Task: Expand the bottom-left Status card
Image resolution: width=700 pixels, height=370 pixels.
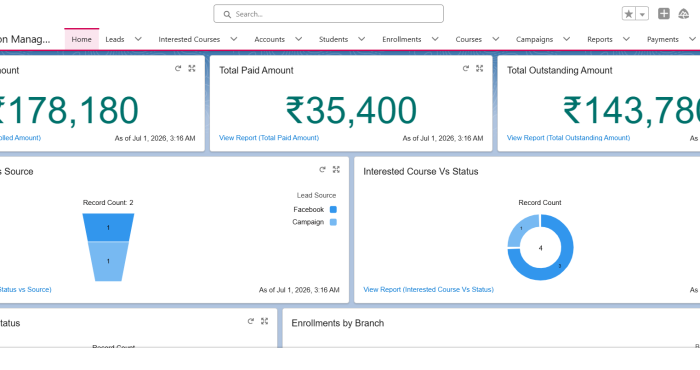Action: click(x=265, y=321)
